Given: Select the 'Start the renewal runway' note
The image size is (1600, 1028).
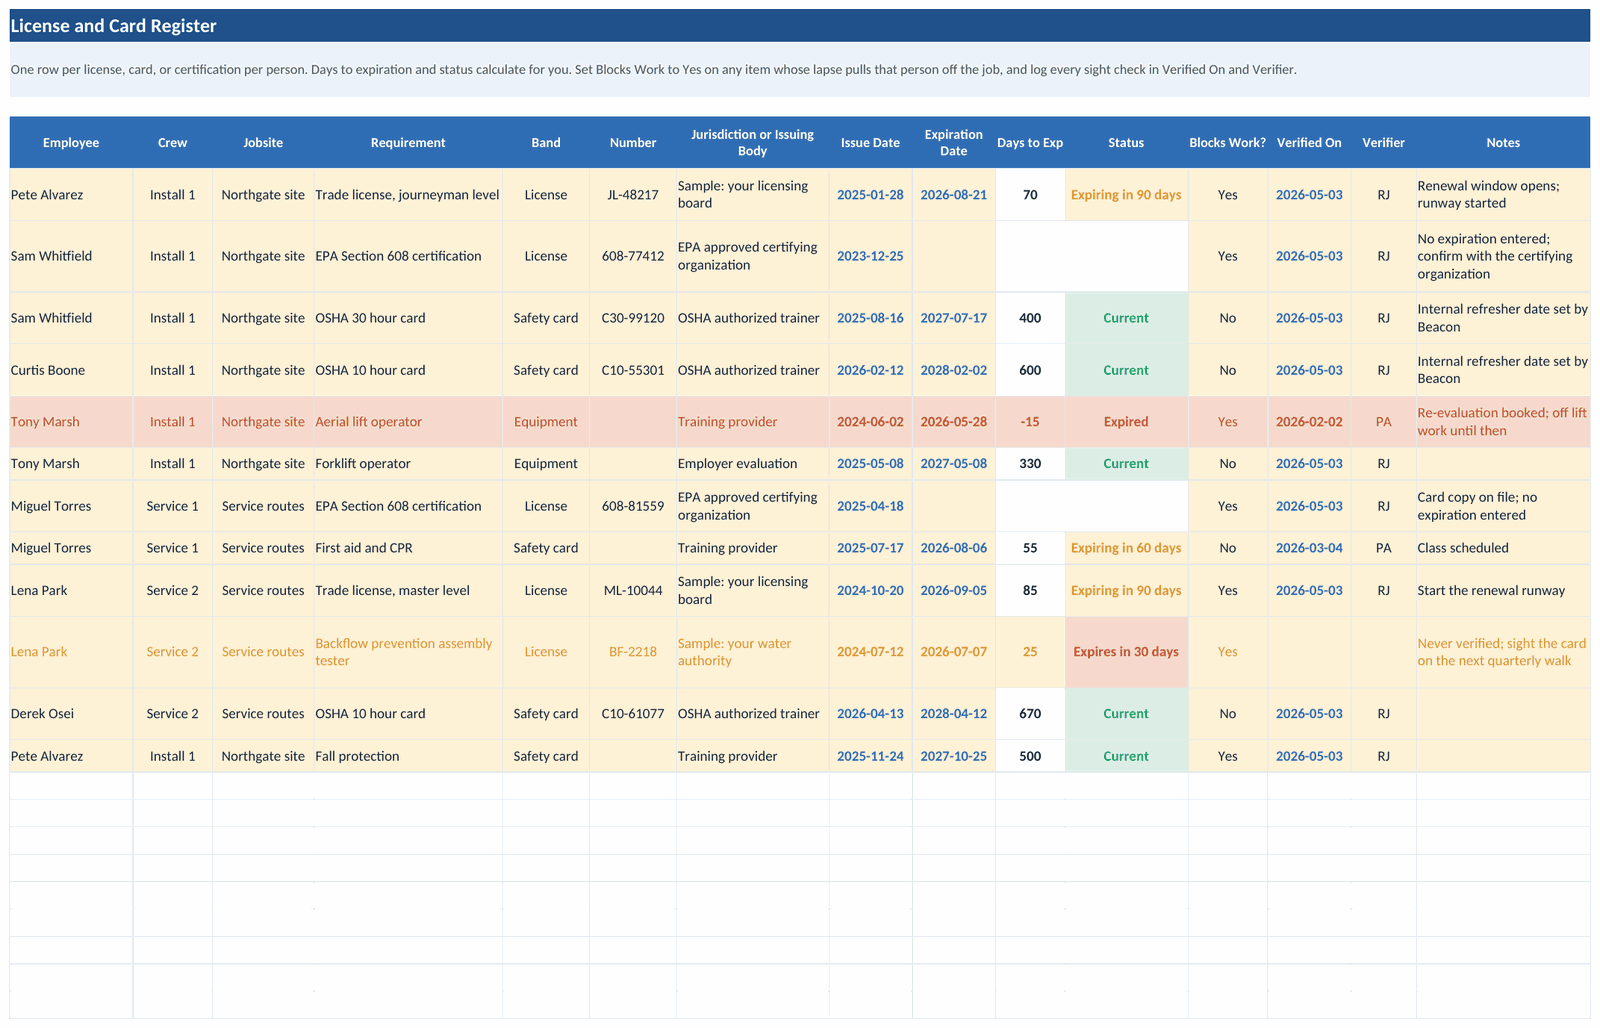Looking at the screenshot, I should pos(1503,591).
